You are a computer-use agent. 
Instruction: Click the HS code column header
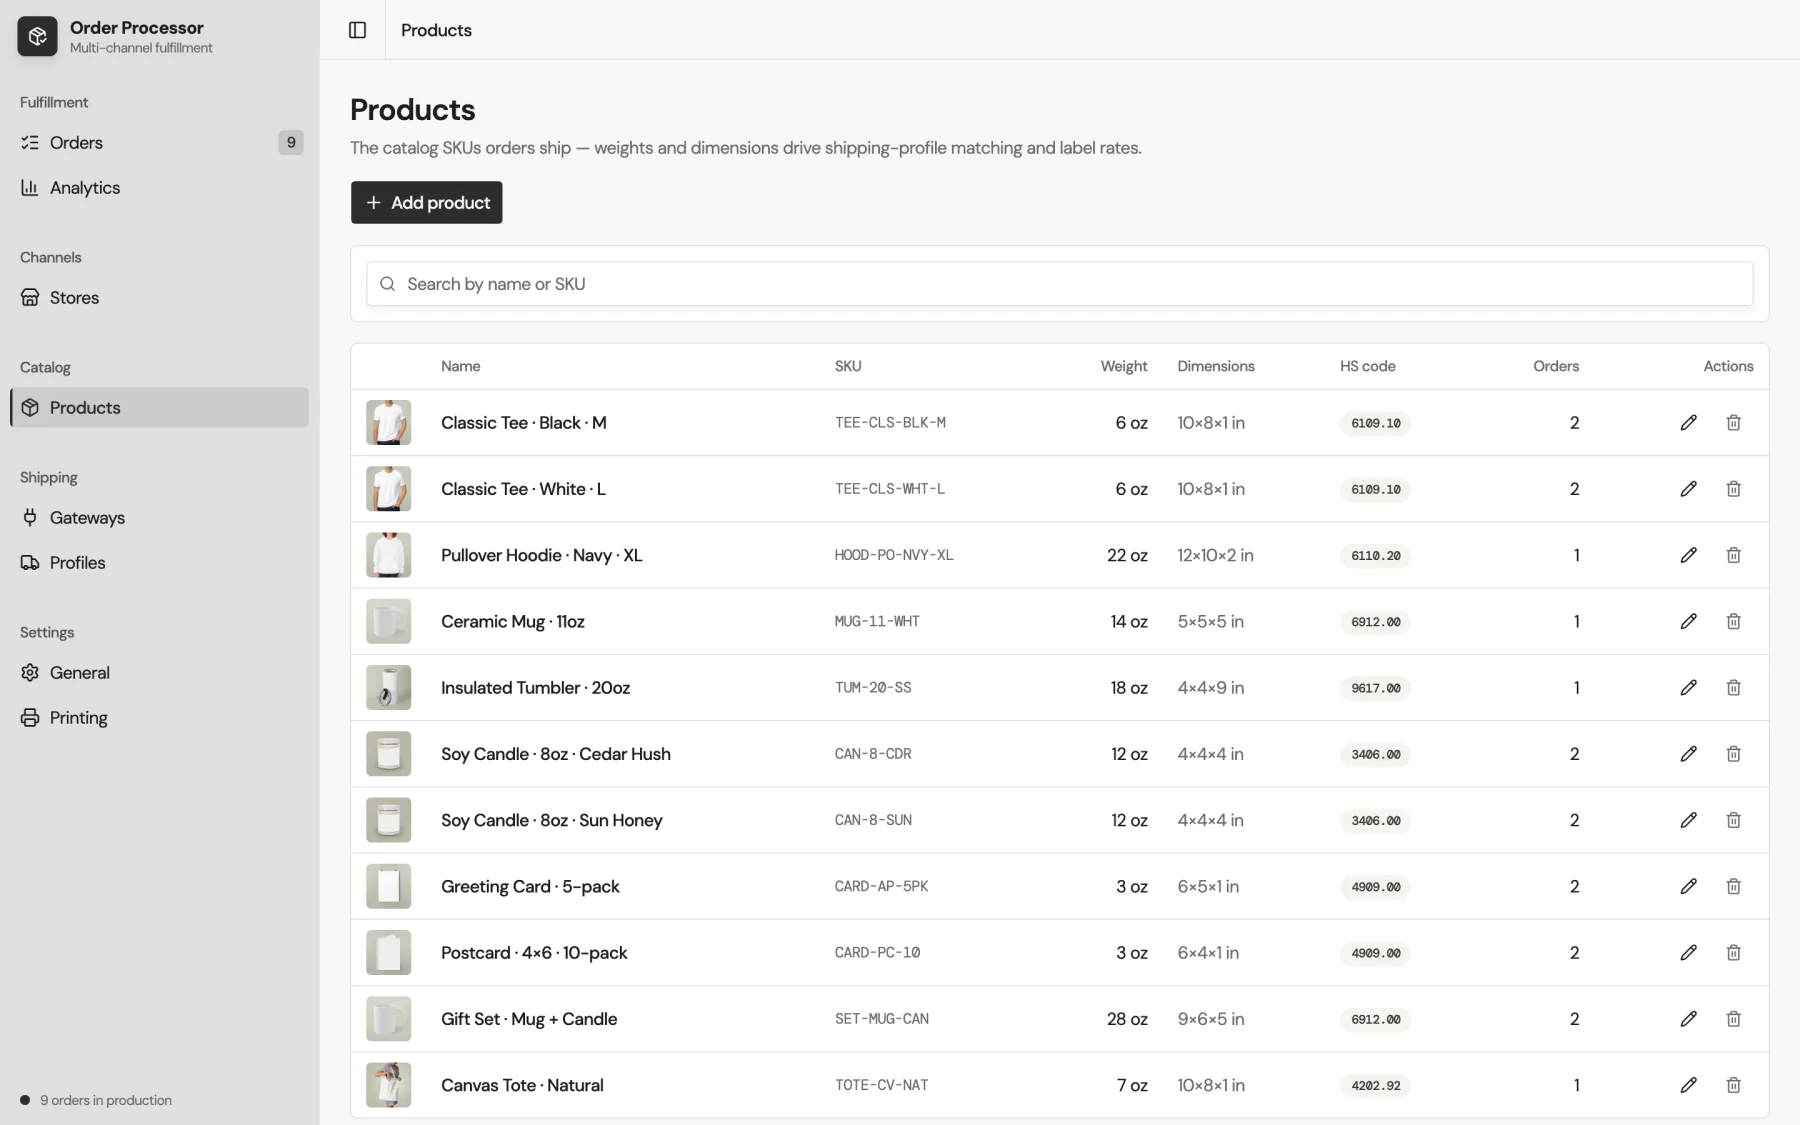(1367, 366)
